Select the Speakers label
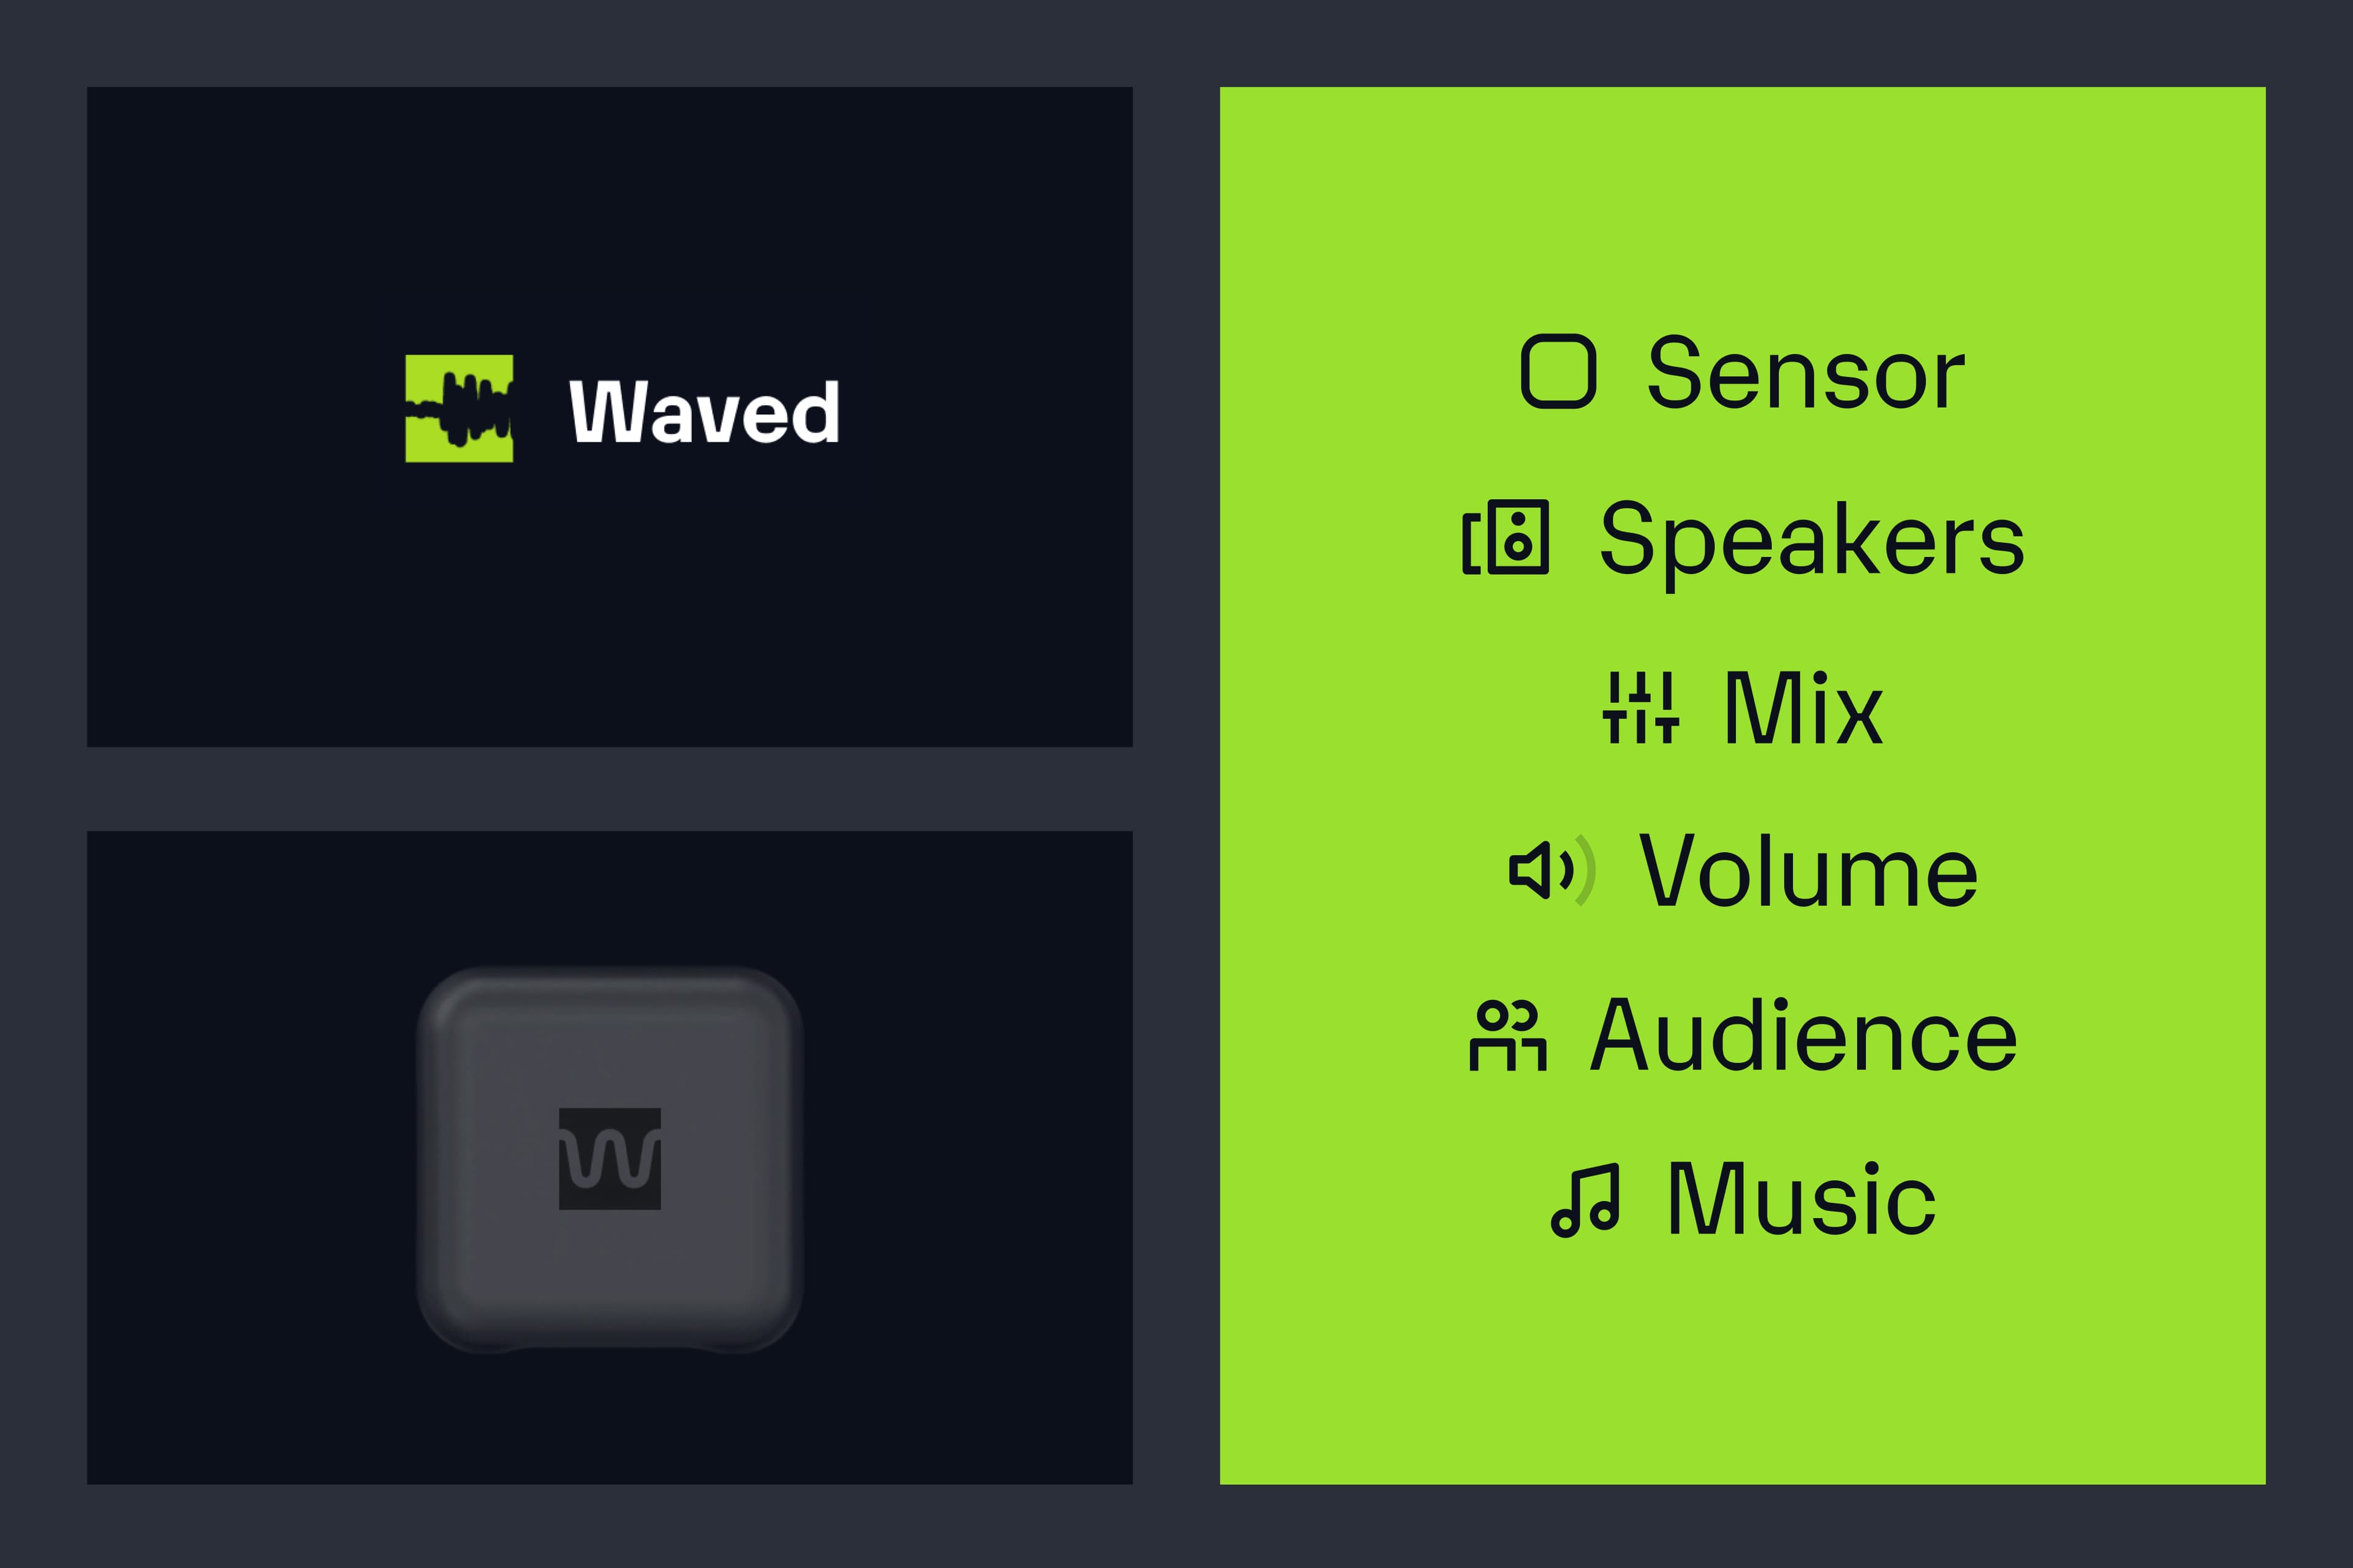 pos(1812,541)
